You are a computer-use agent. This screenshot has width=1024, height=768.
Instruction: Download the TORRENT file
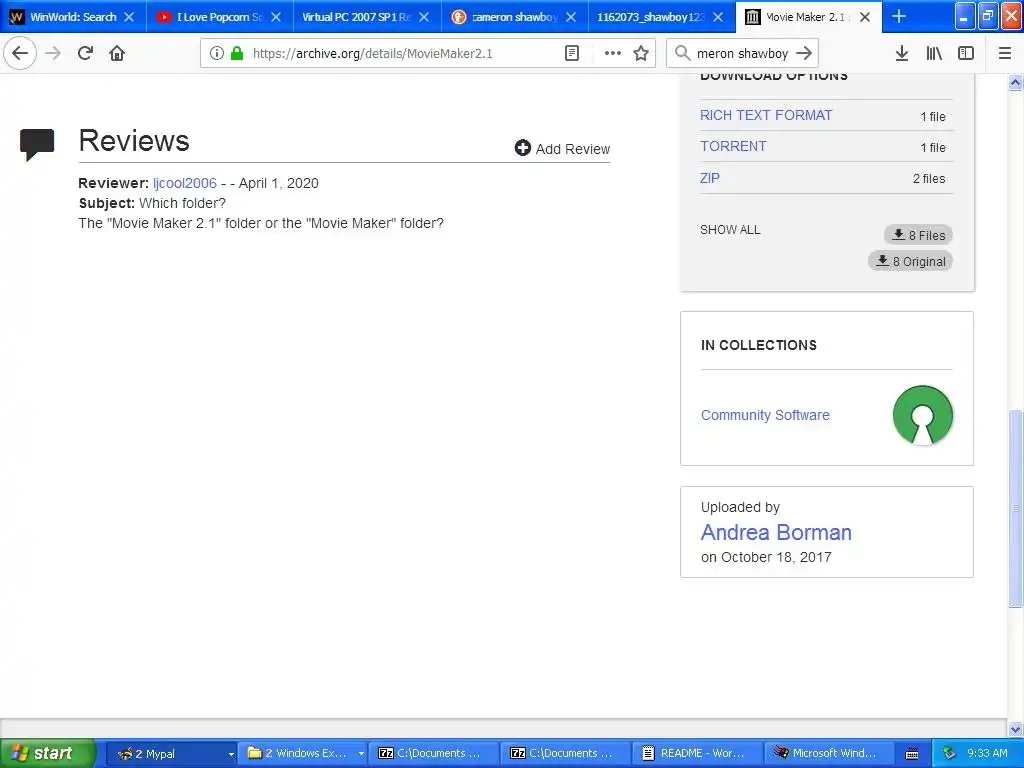click(733, 146)
